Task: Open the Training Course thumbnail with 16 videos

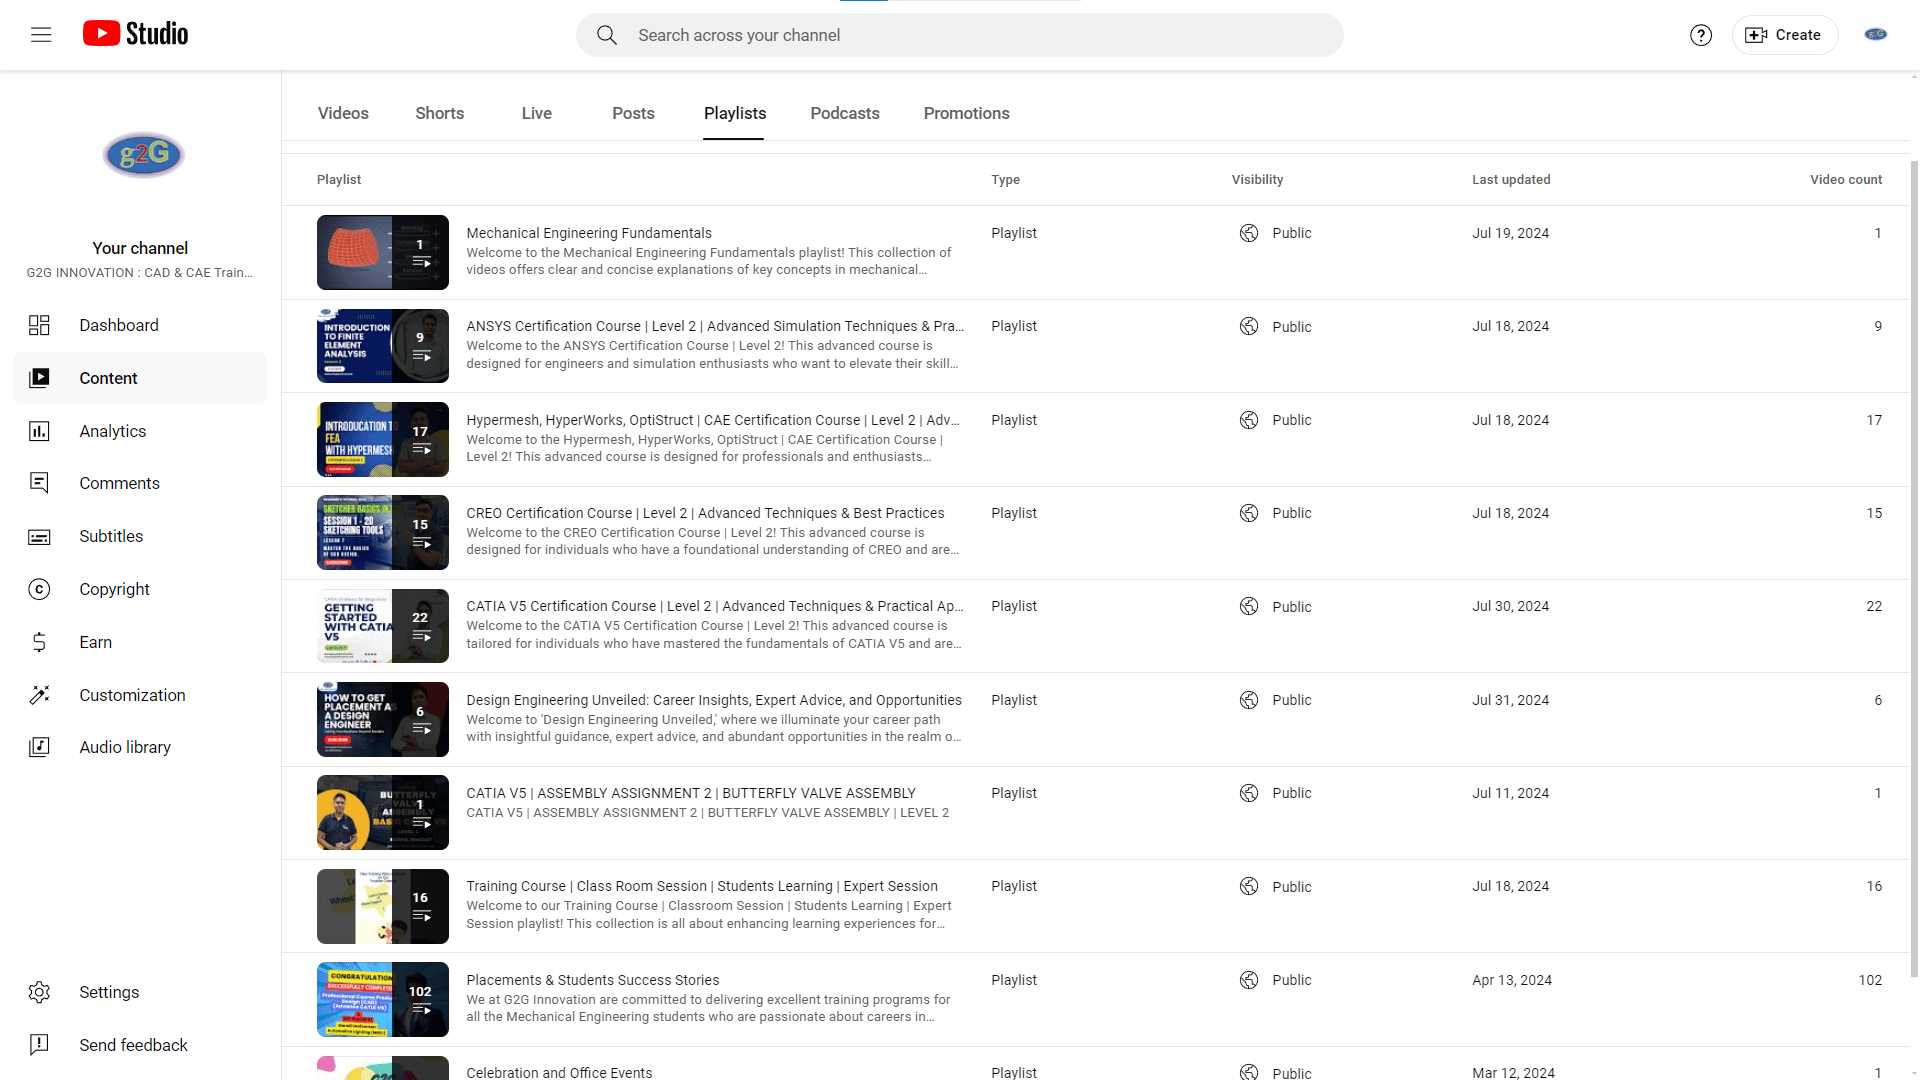Action: click(x=383, y=907)
